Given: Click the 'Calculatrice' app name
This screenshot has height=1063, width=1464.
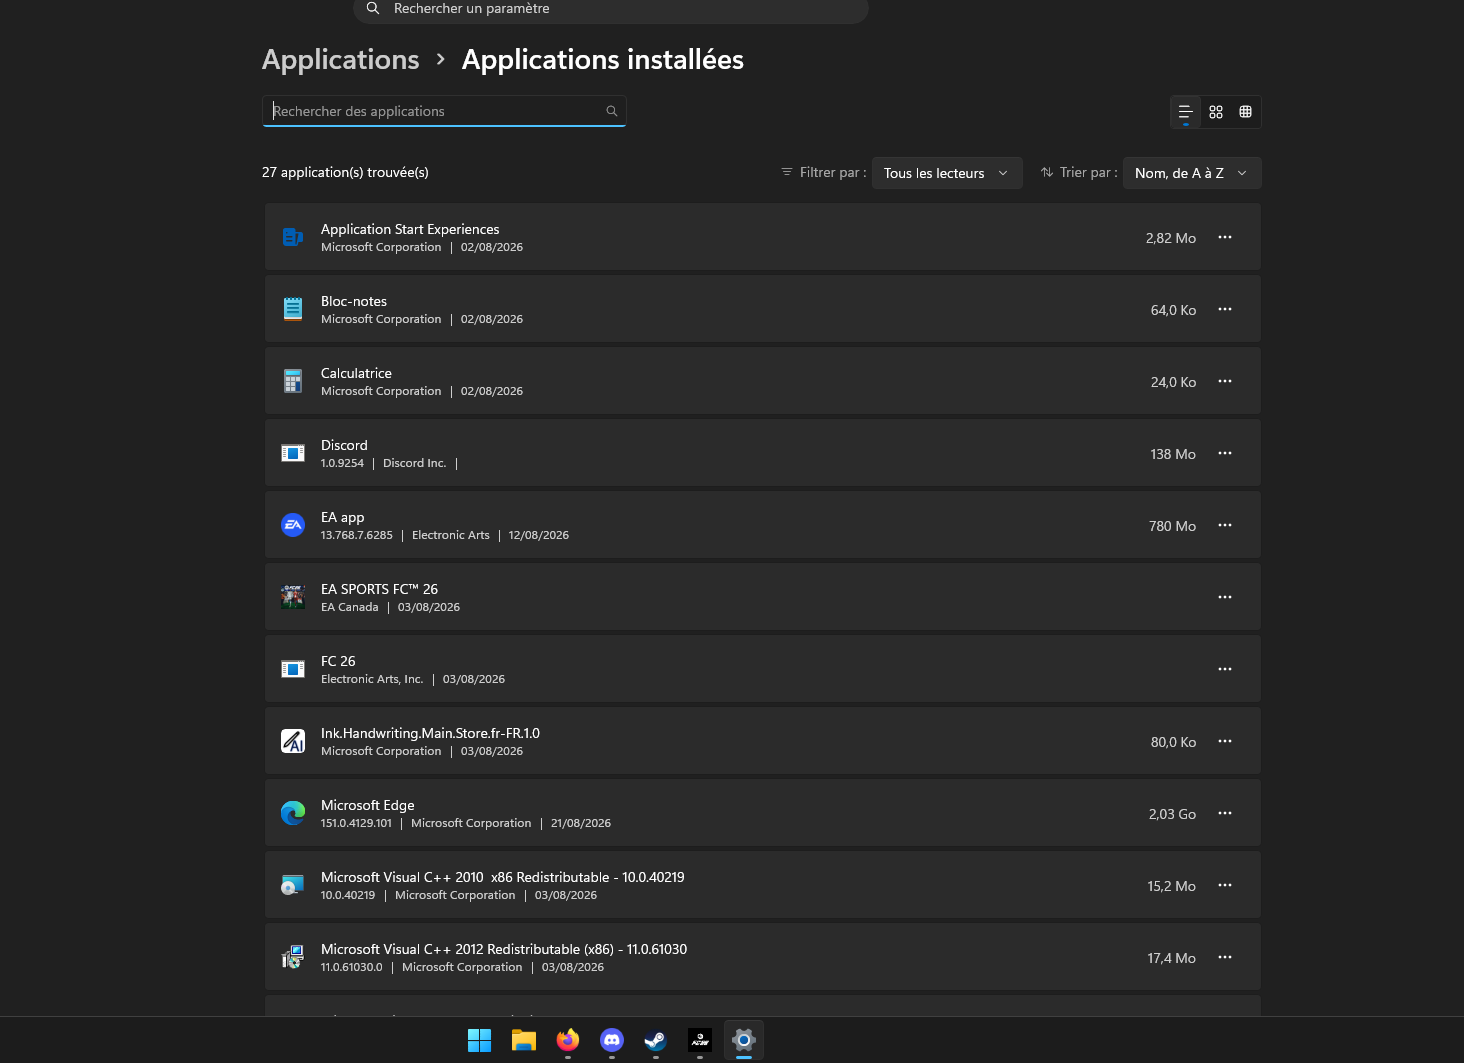Looking at the screenshot, I should [356, 373].
